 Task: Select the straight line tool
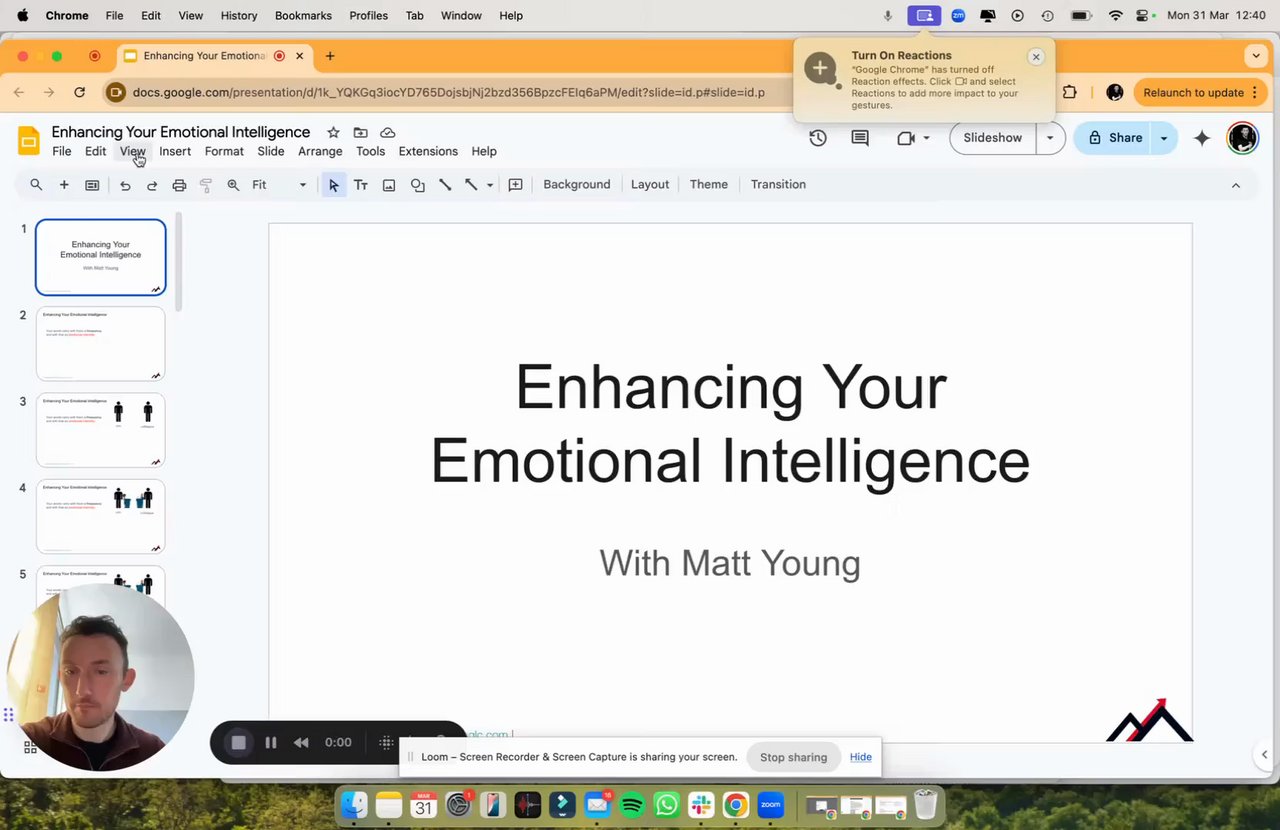pyautogui.click(x=445, y=185)
